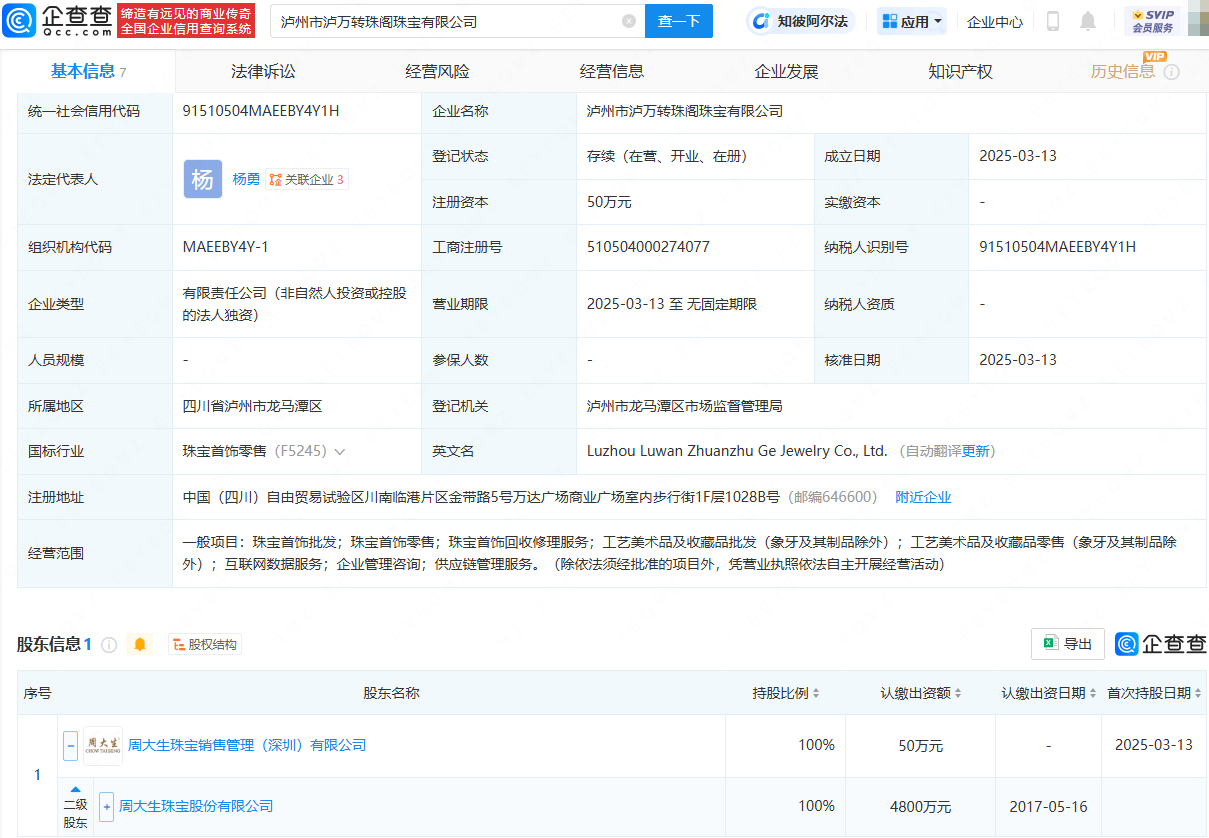Screen dimensions: 1209x838
Task: Open 周大生珠宝股份有限公司 link
Action: pyautogui.click(x=196, y=806)
